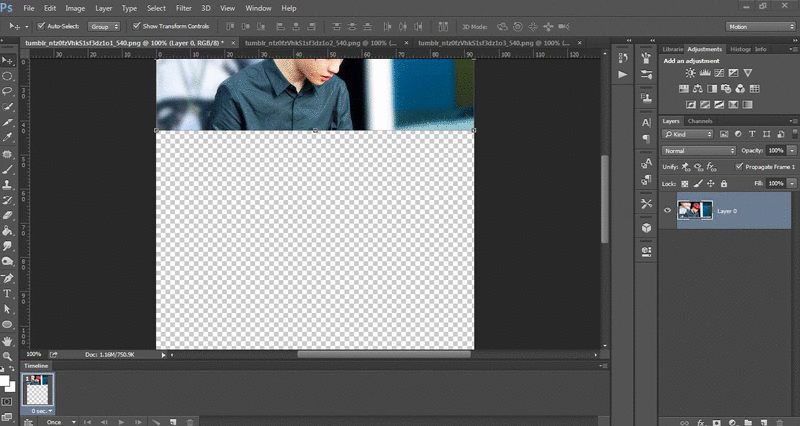Open the Layer menu

[x=104, y=8]
